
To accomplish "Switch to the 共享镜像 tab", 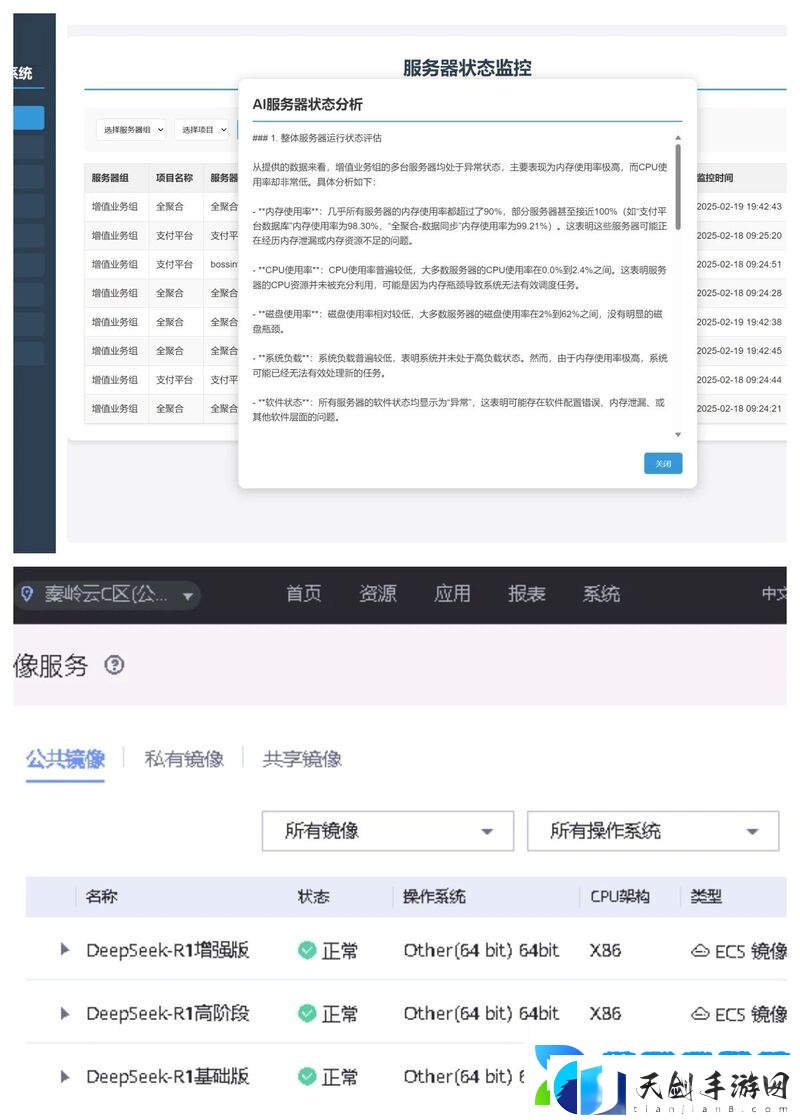I will [x=302, y=759].
